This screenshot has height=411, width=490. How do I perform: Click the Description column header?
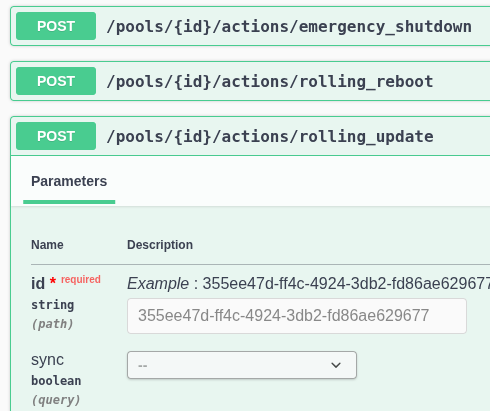click(x=160, y=245)
